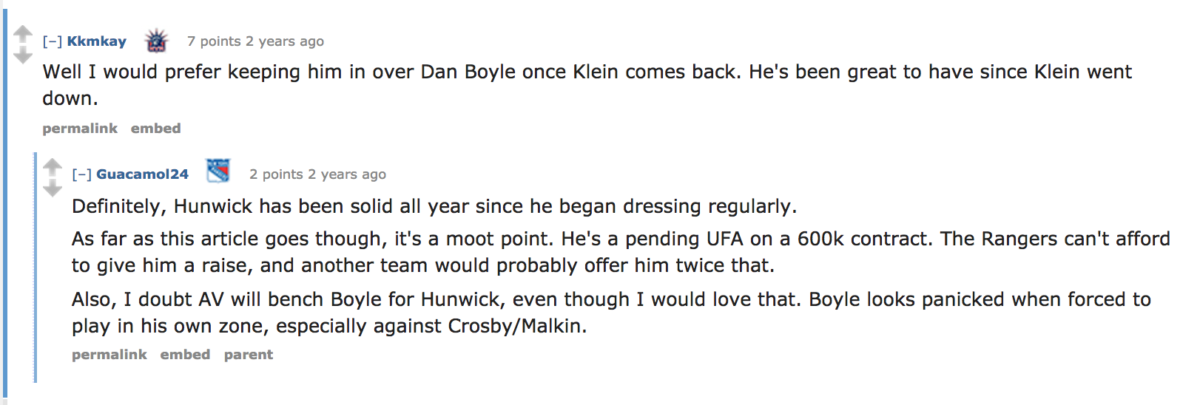The width and height of the screenshot is (1200, 405).
Task: Click the timestamp on Kkmkay's comment
Action: pos(285,42)
